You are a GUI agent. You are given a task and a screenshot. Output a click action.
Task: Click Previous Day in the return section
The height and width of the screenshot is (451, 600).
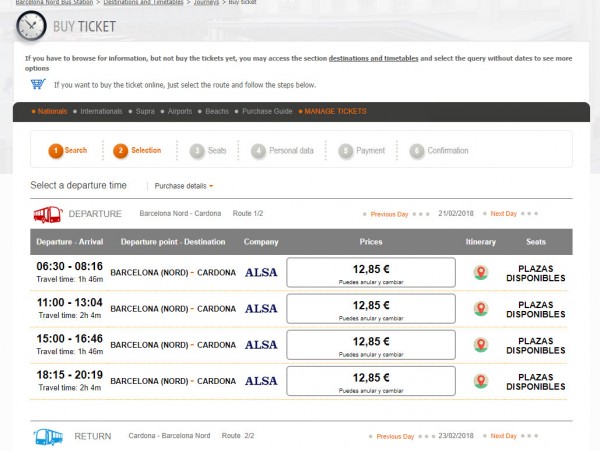click(x=395, y=436)
